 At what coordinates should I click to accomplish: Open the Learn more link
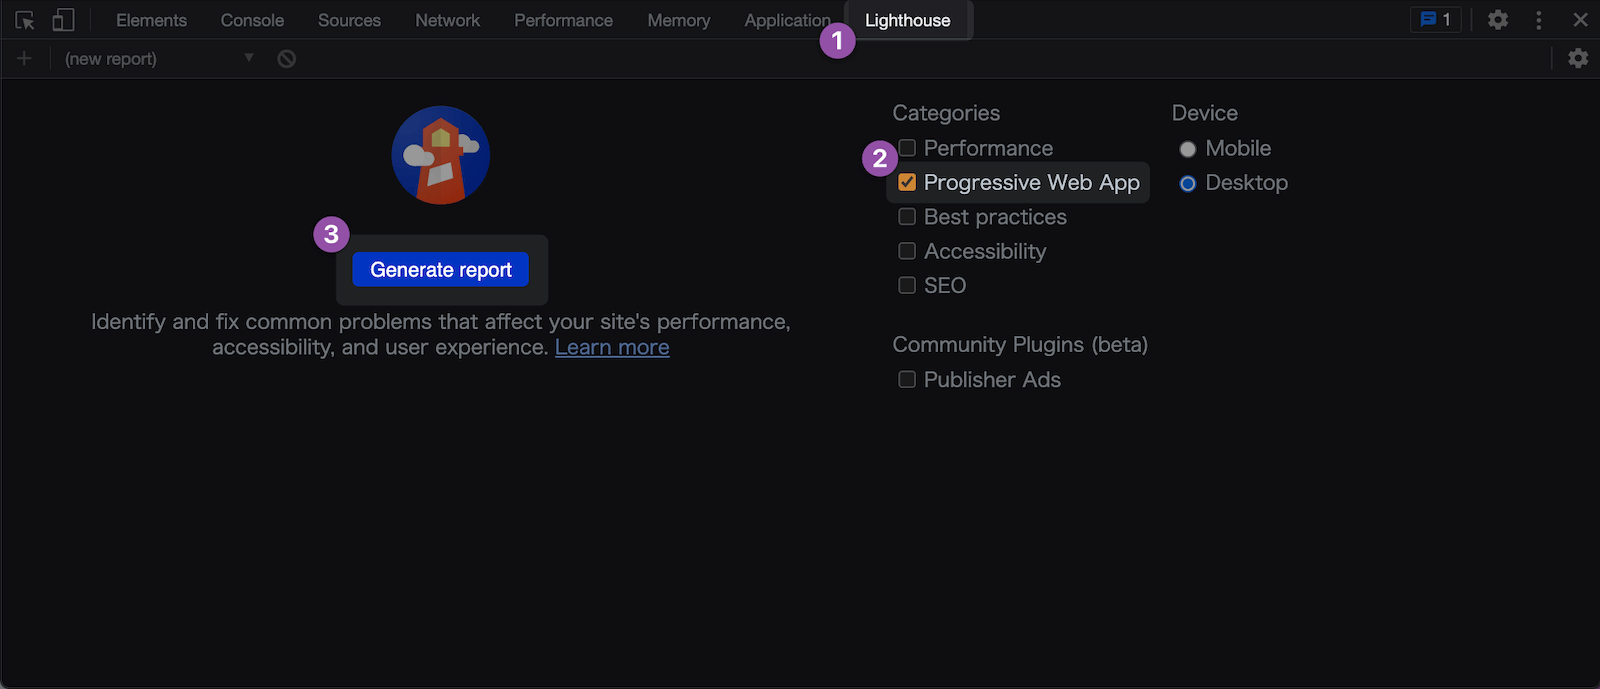(612, 347)
